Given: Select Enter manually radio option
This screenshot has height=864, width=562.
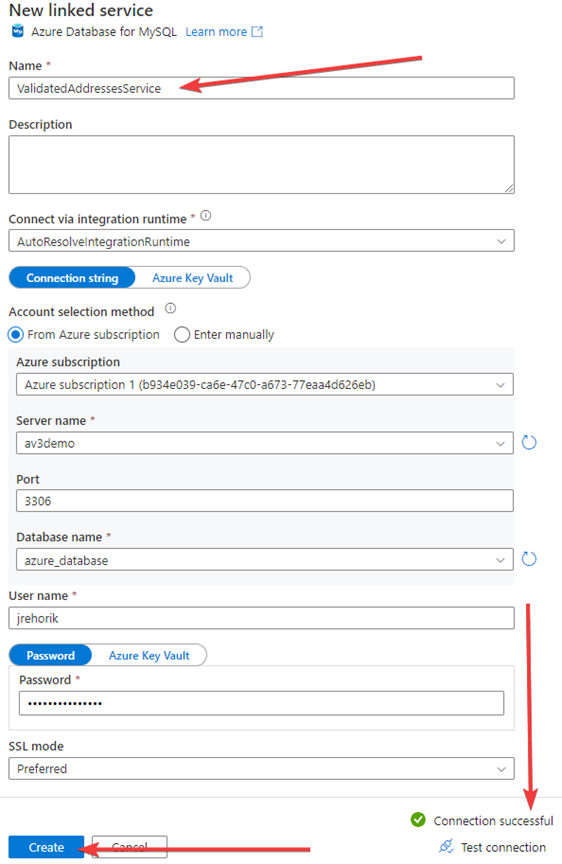Looking at the screenshot, I should coord(182,334).
